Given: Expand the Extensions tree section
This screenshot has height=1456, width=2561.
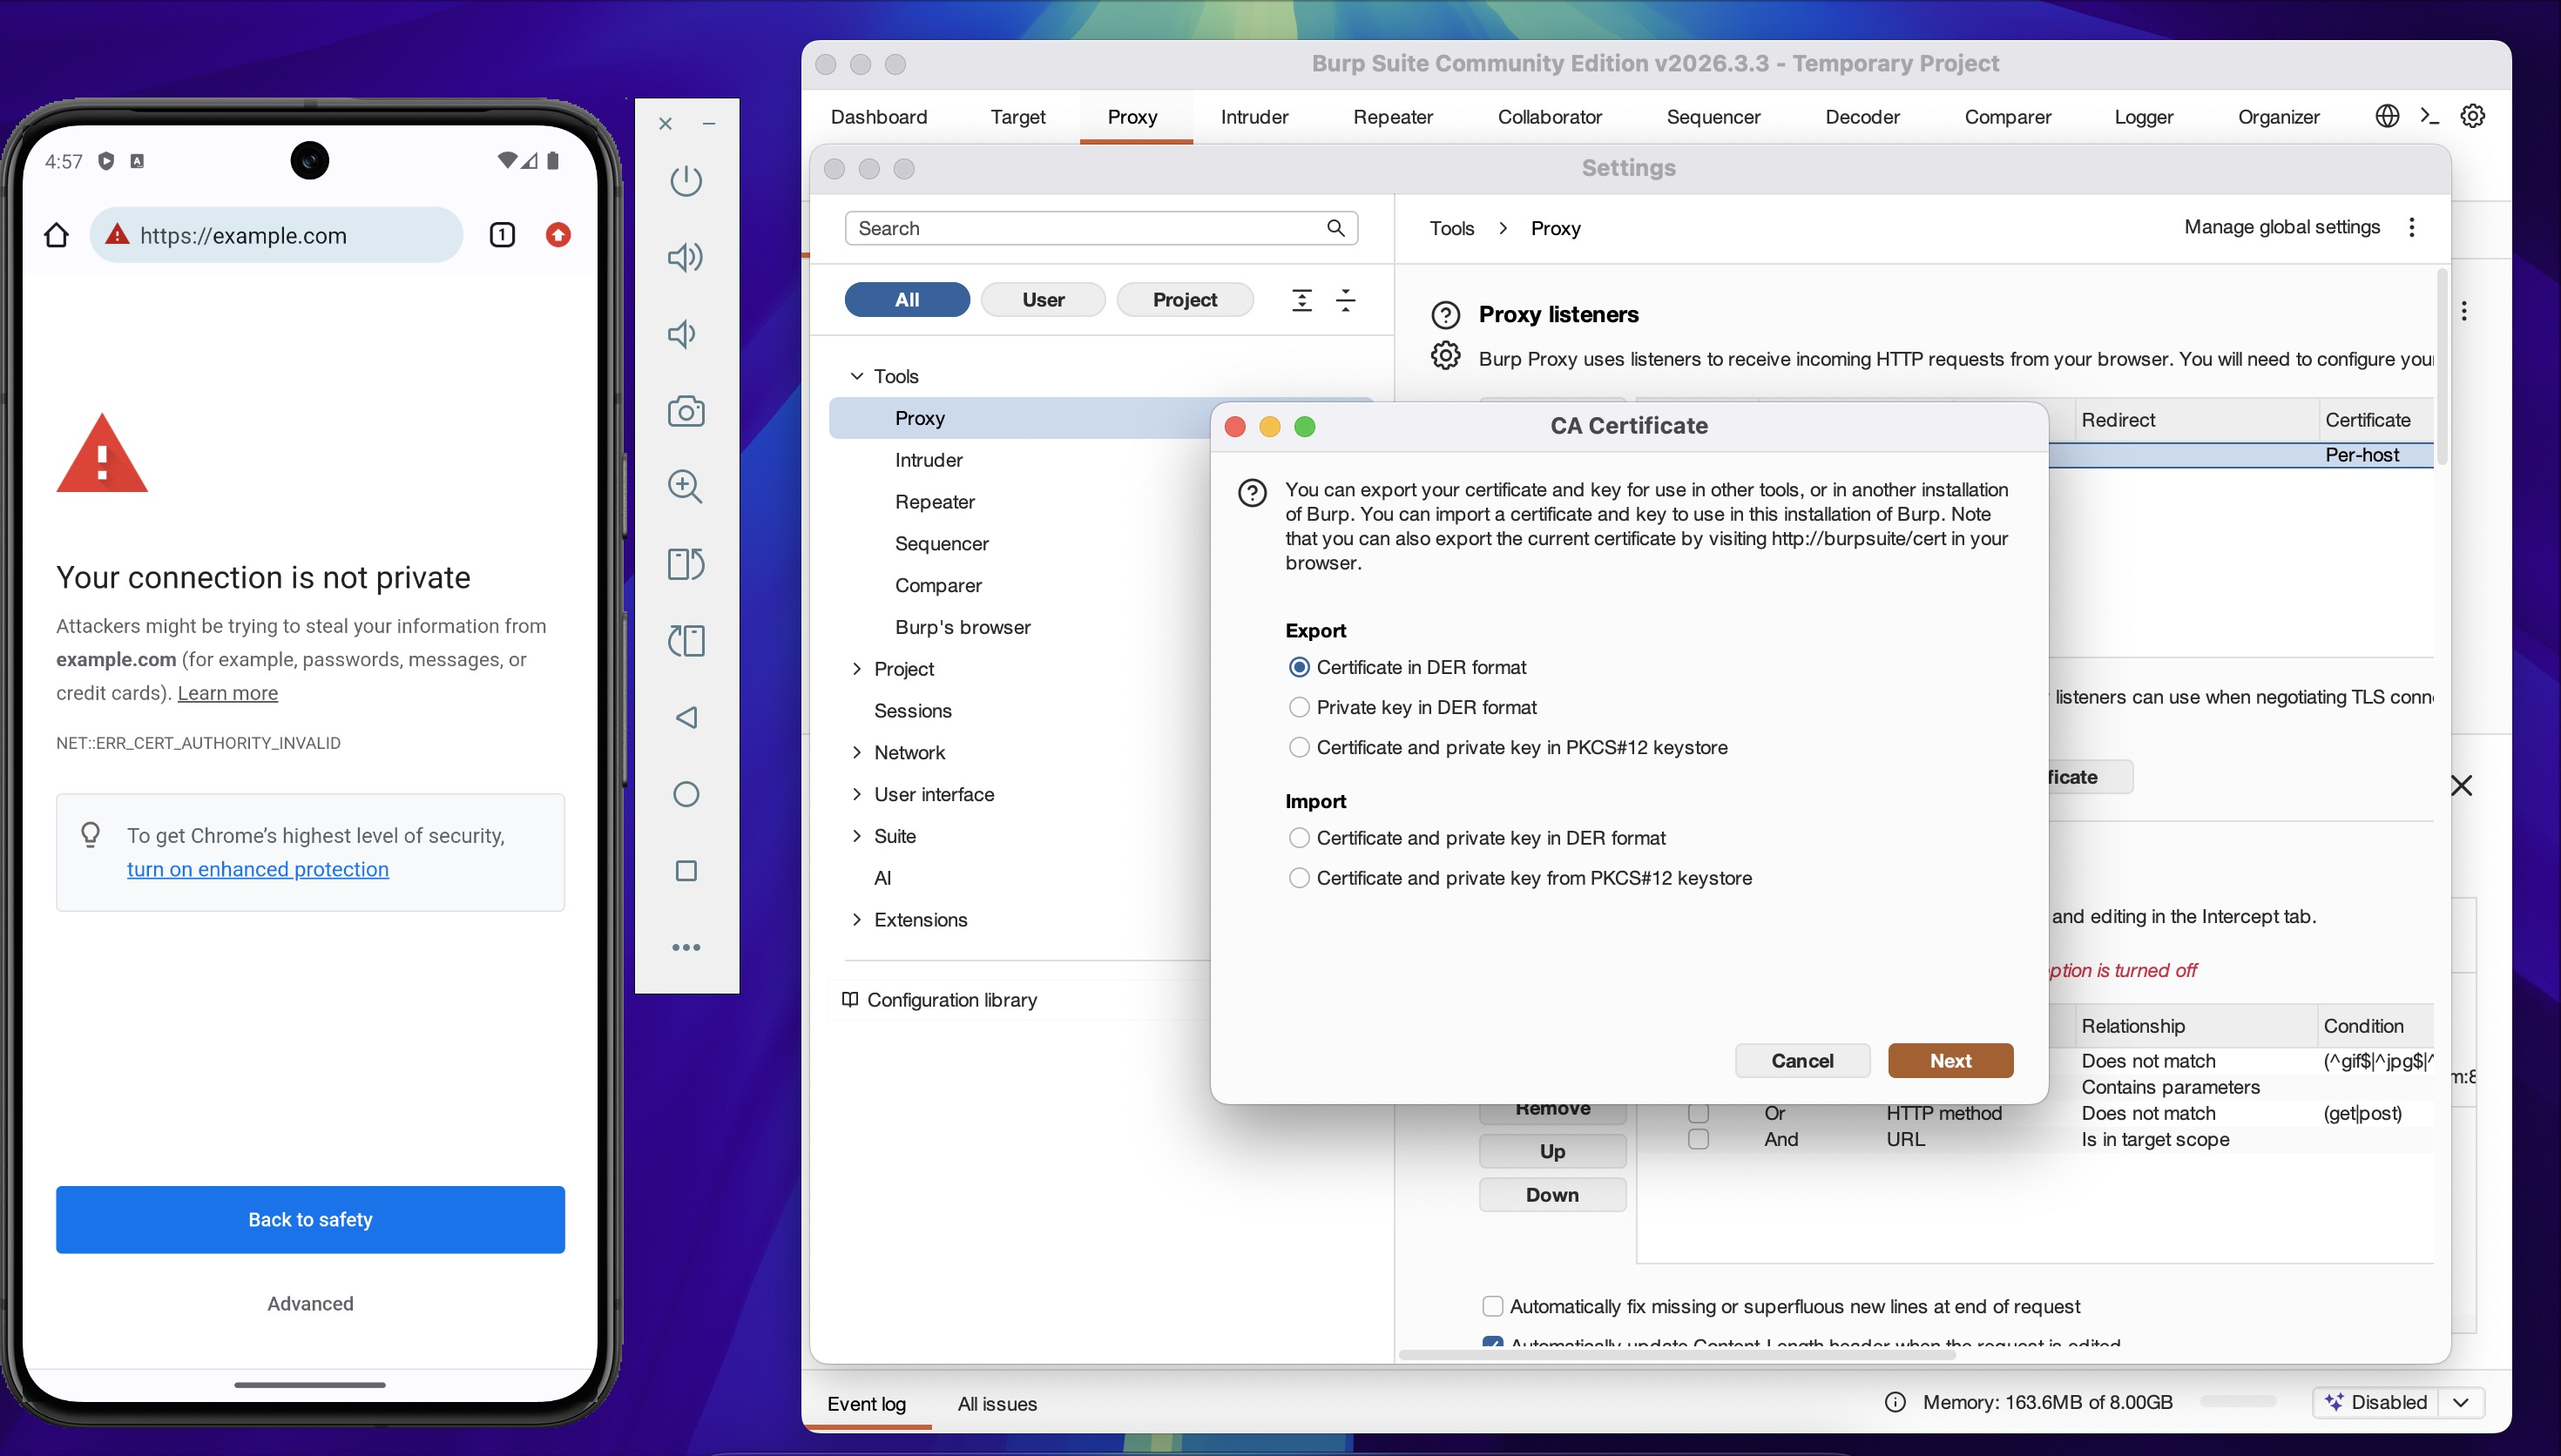Looking at the screenshot, I should pyautogui.click(x=856, y=920).
